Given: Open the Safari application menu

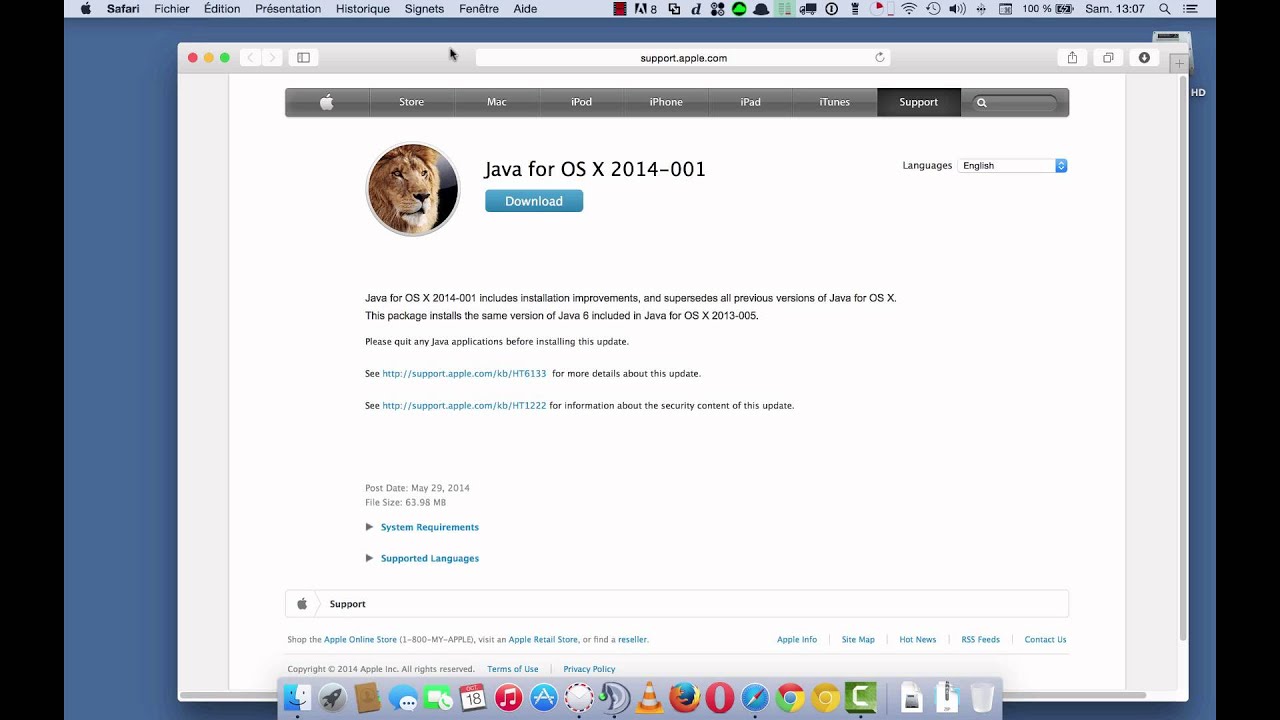Looking at the screenshot, I should tap(123, 9).
